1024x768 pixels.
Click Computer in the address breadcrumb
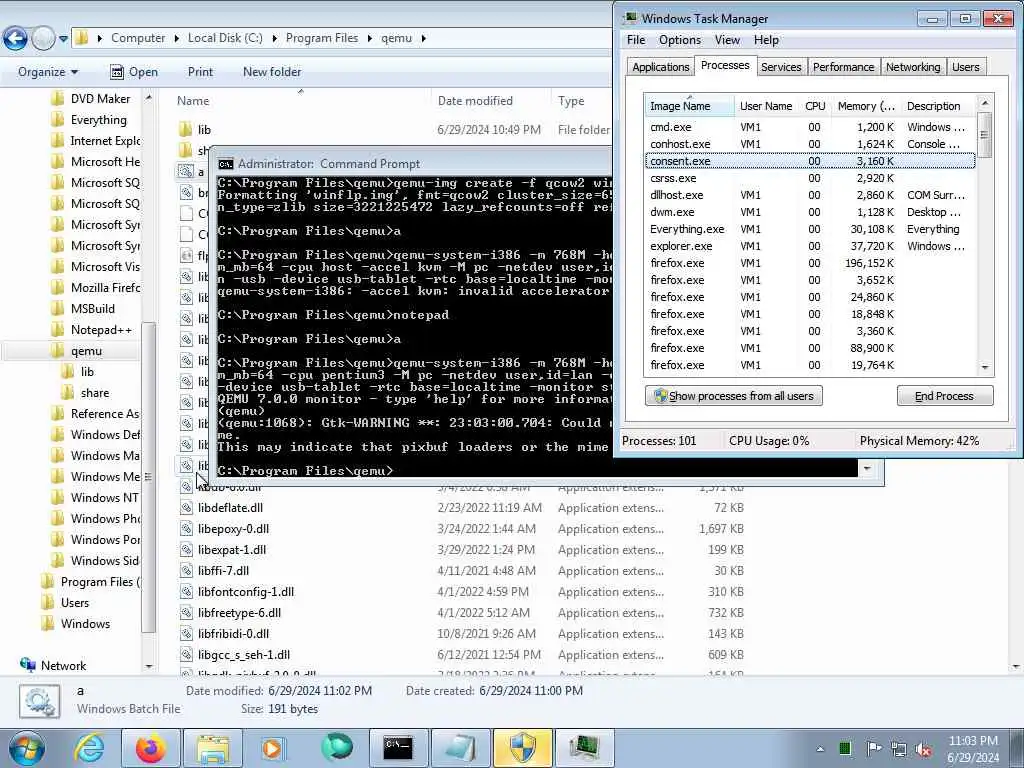[138, 38]
